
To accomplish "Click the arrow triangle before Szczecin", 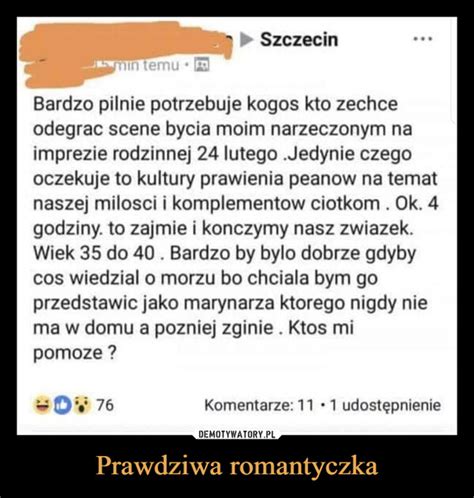I will coord(247,40).
